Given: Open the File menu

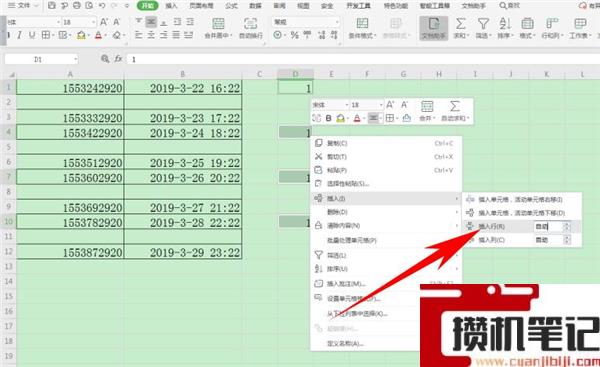Looking at the screenshot, I should pyautogui.click(x=23, y=5).
